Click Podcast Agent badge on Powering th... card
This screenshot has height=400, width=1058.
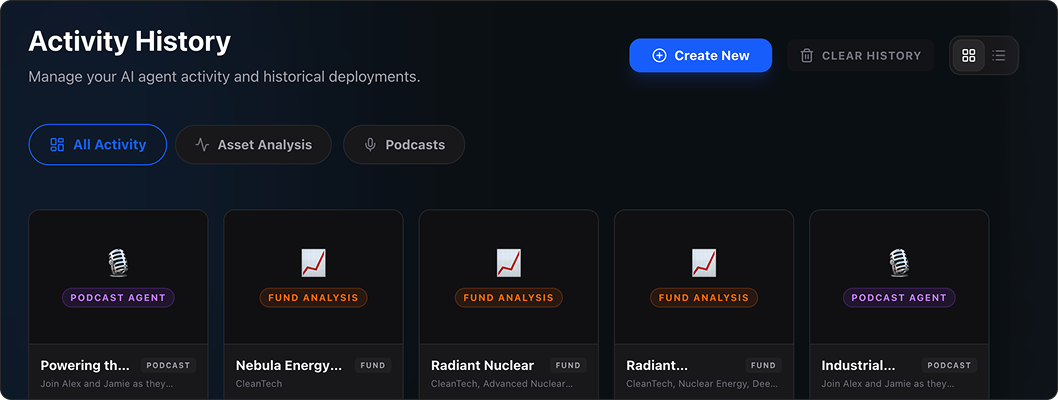tap(118, 297)
